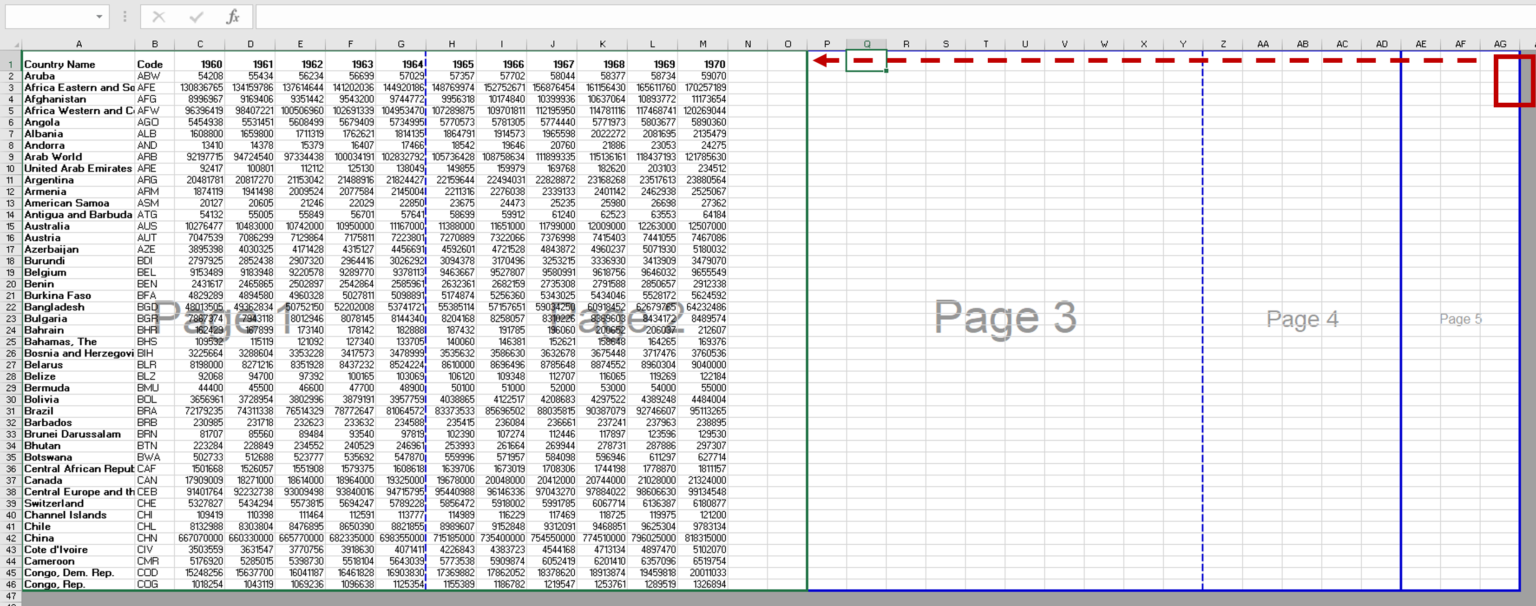
Task: Click the Select All triangle above row headers
Action: tap(16, 43)
